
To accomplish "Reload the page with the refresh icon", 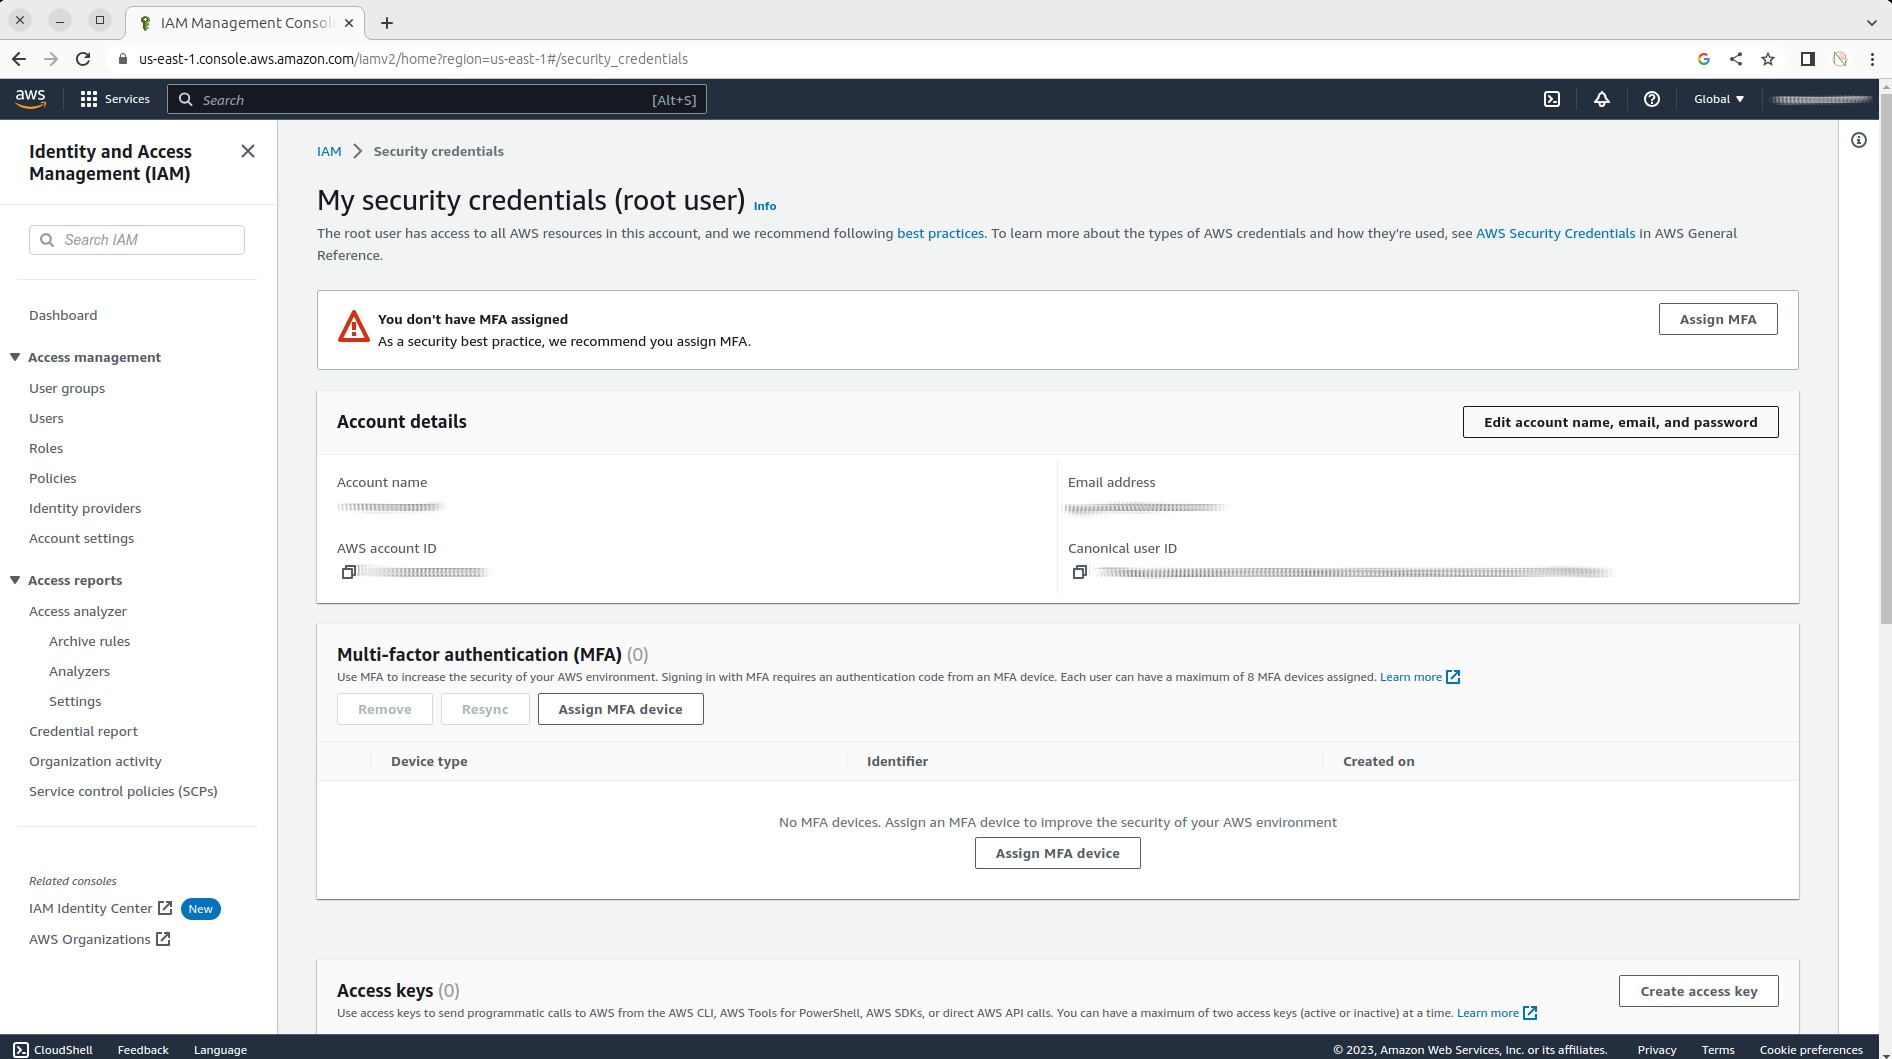I will click(83, 59).
